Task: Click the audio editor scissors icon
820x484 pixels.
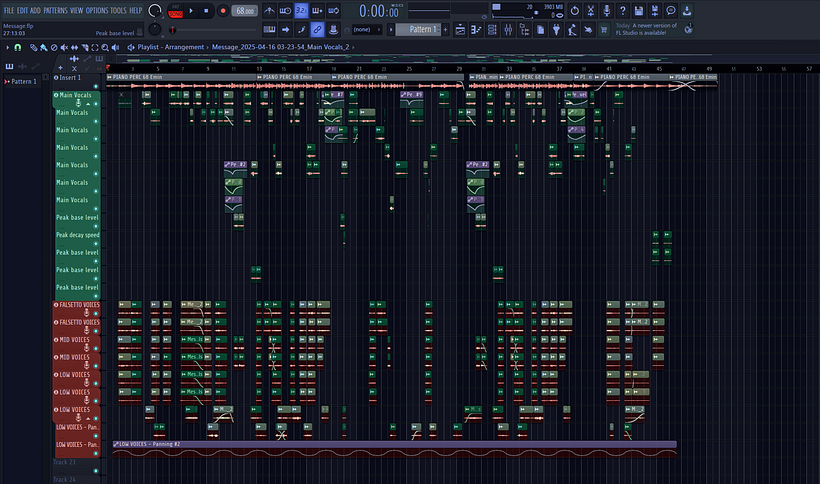Action: 590,10
